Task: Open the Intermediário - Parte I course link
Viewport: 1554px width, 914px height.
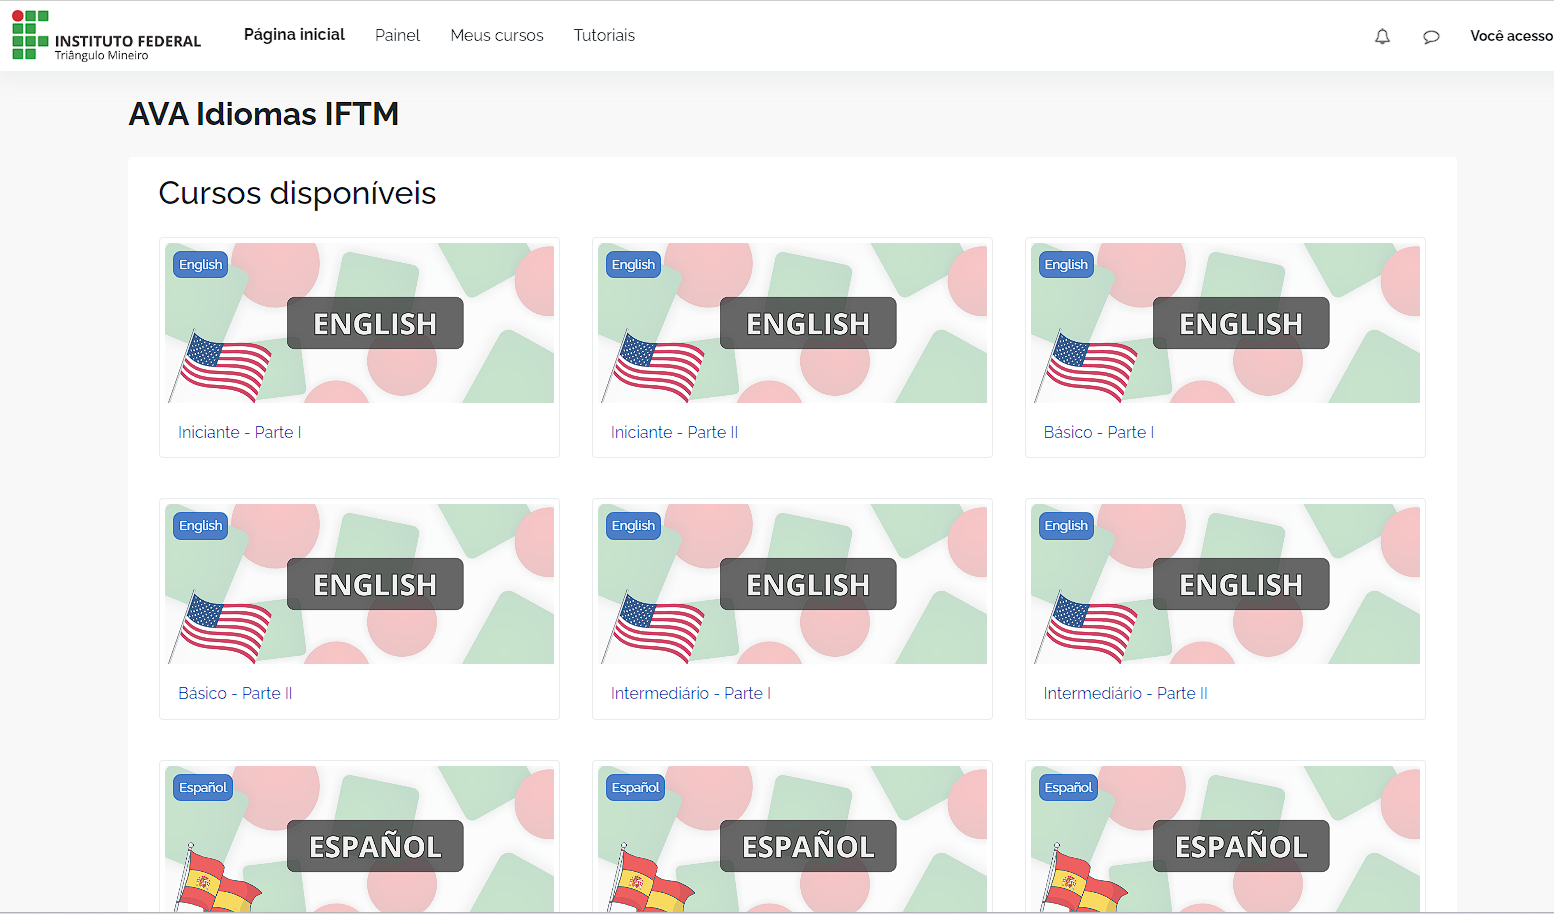Action: (x=690, y=693)
